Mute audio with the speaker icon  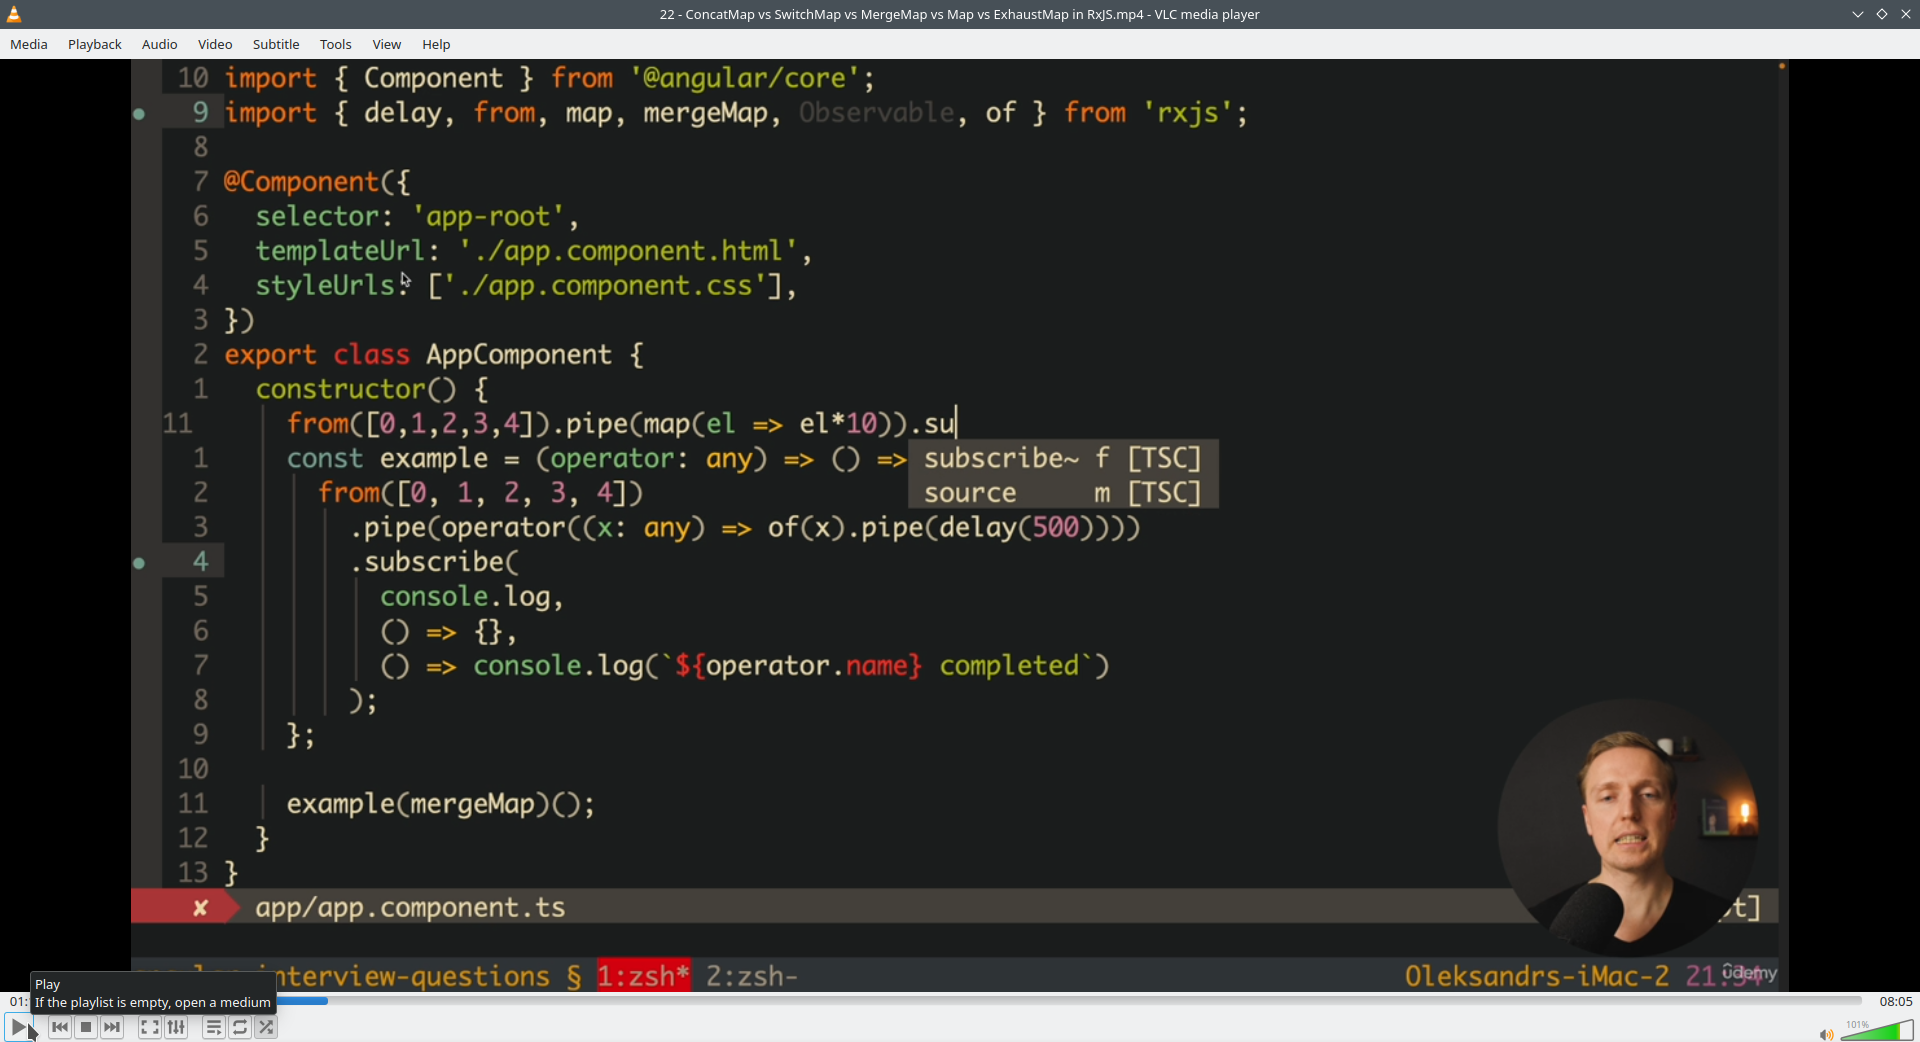point(1826,1034)
